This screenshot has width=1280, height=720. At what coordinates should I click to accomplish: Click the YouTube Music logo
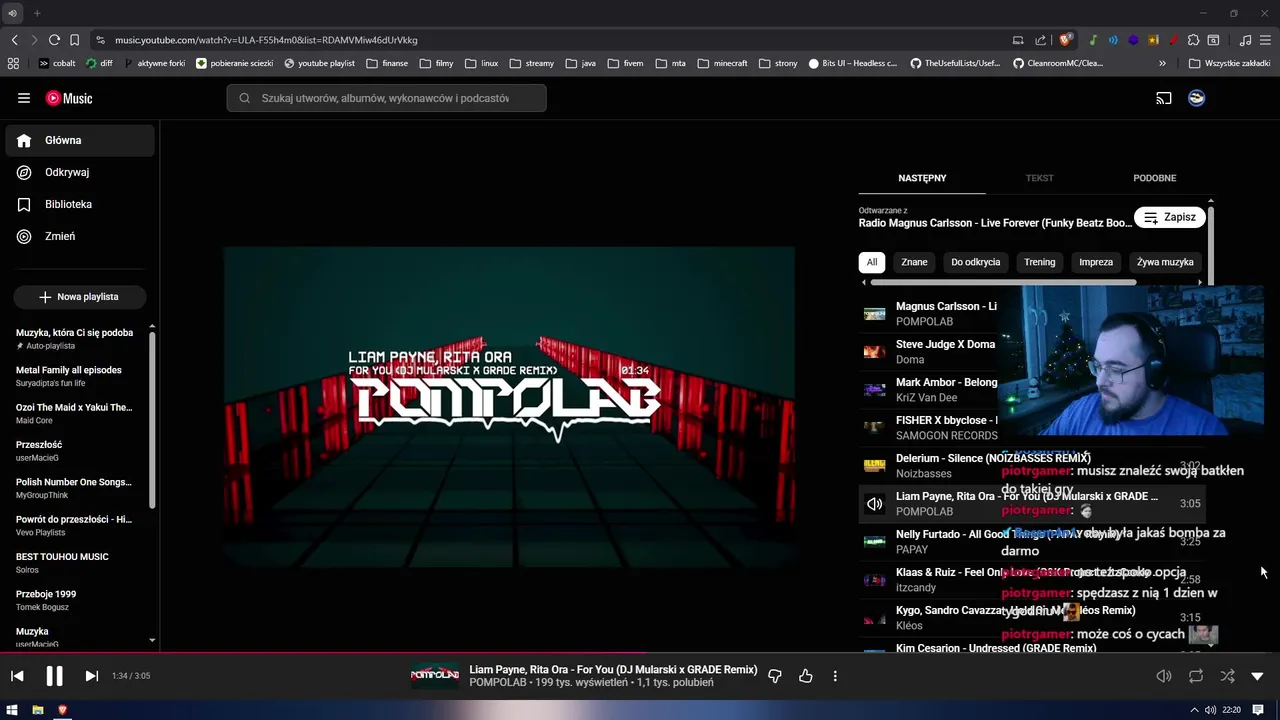tap(69, 98)
